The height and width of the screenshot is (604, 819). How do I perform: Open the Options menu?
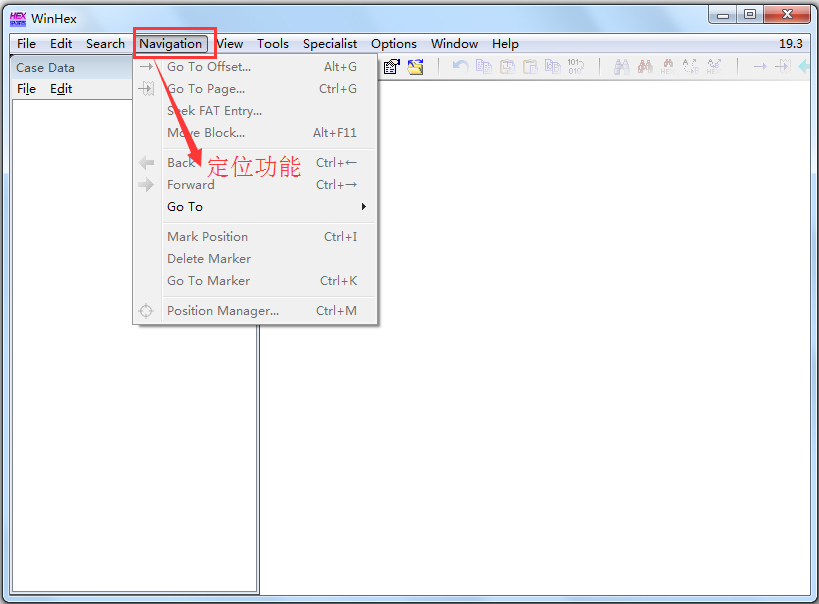[394, 44]
